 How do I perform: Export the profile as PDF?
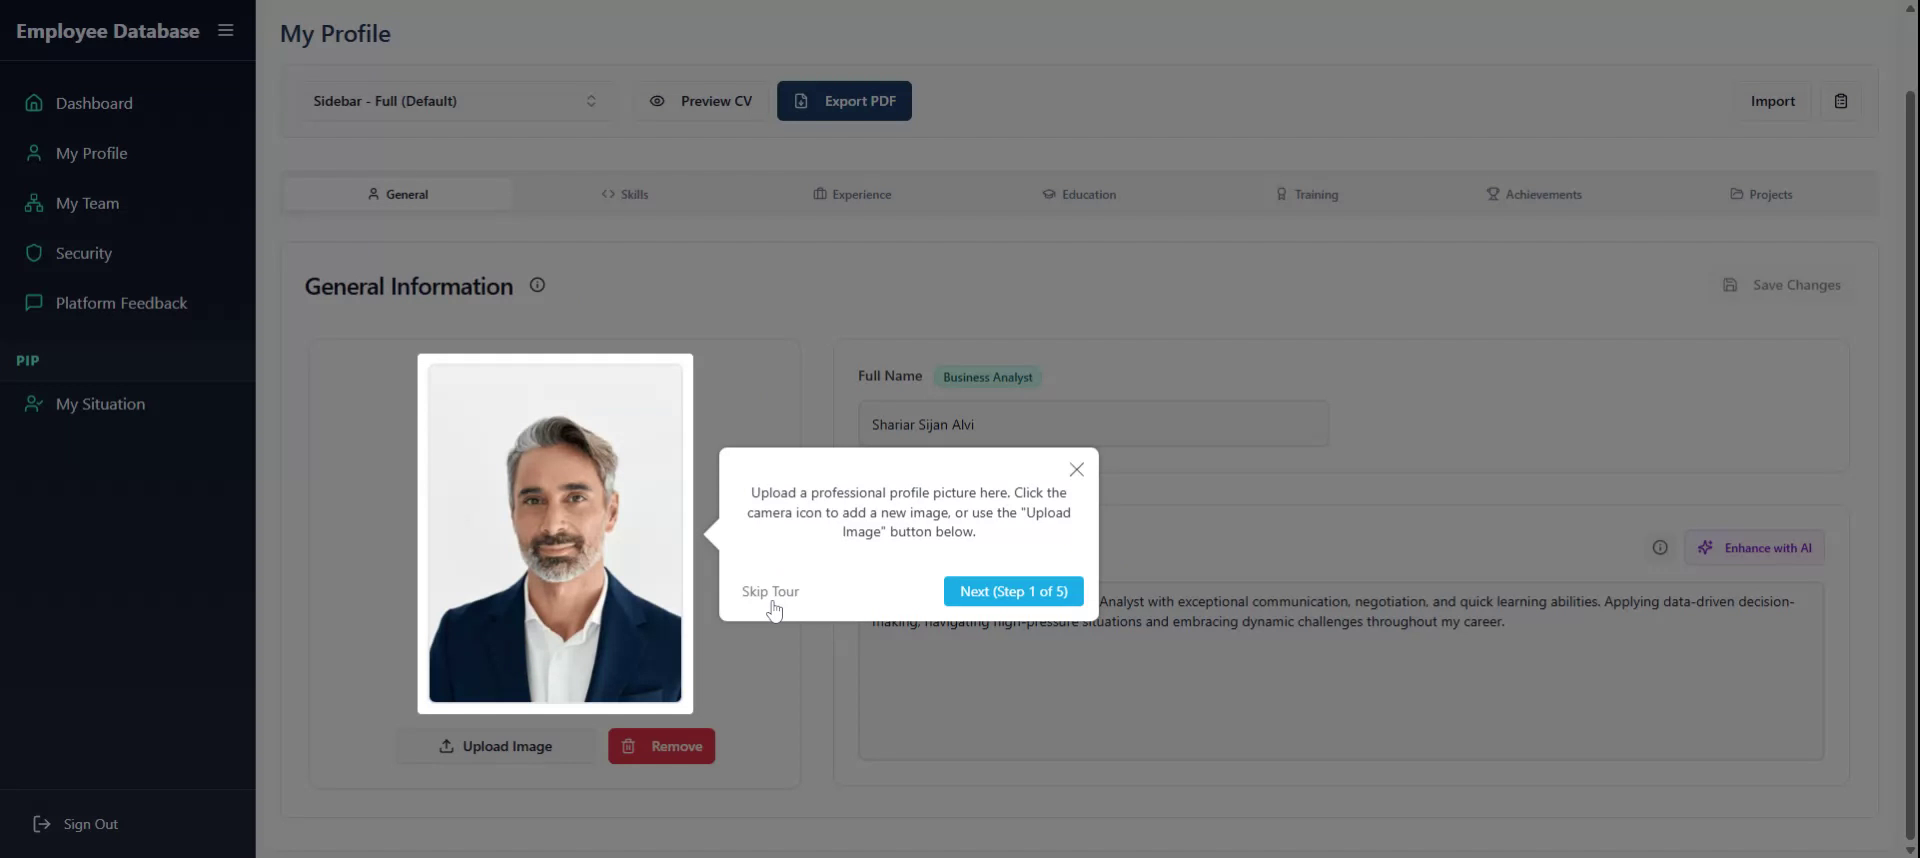pyautogui.click(x=844, y=101)
